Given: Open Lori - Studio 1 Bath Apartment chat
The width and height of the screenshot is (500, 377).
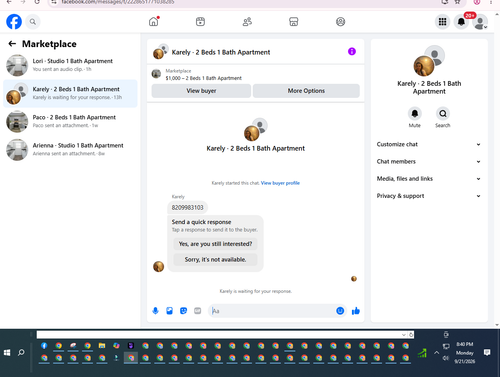Looking at the screenshot, I should click(x=70, y=65).
